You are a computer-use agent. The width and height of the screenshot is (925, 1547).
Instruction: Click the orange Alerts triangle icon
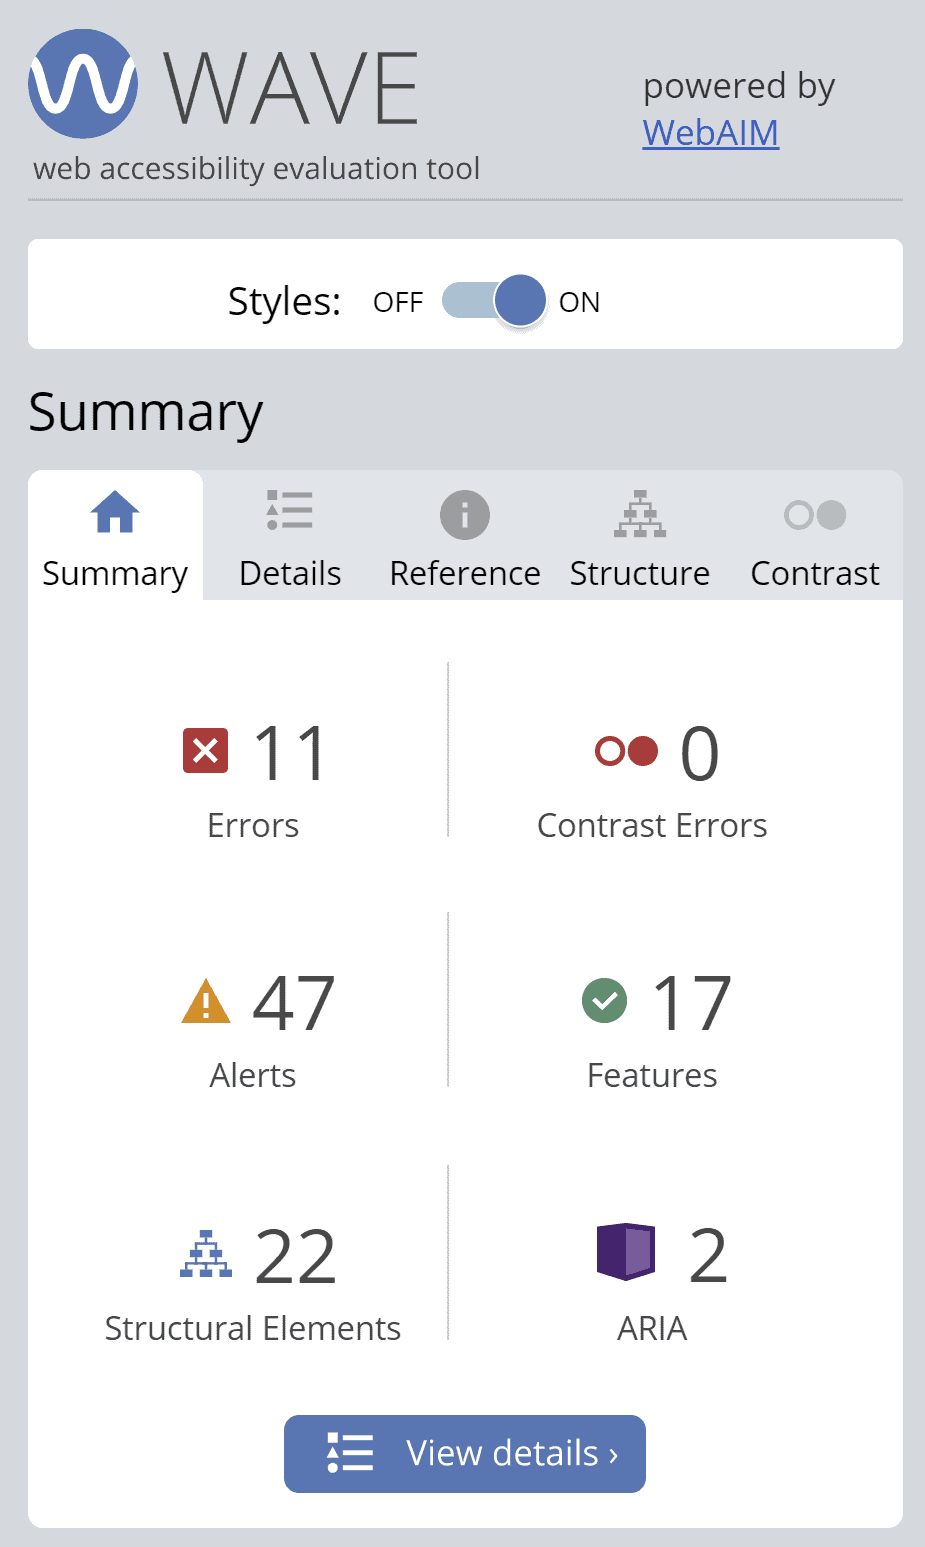[x=206, y=1001]
